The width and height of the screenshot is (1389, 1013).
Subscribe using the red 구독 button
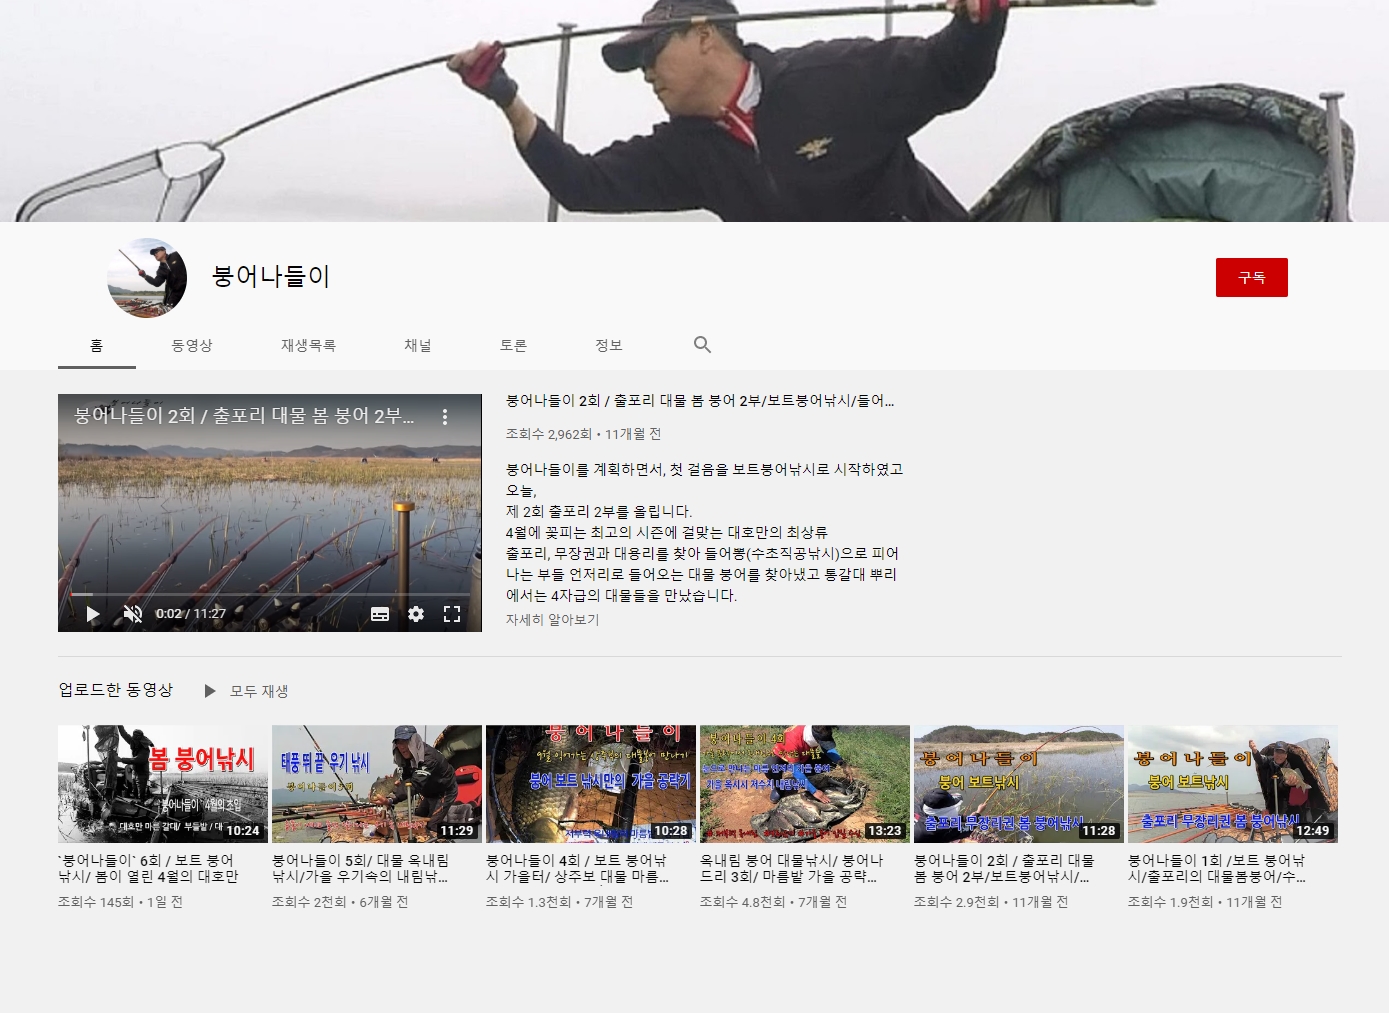click(x=1251, y=277)
